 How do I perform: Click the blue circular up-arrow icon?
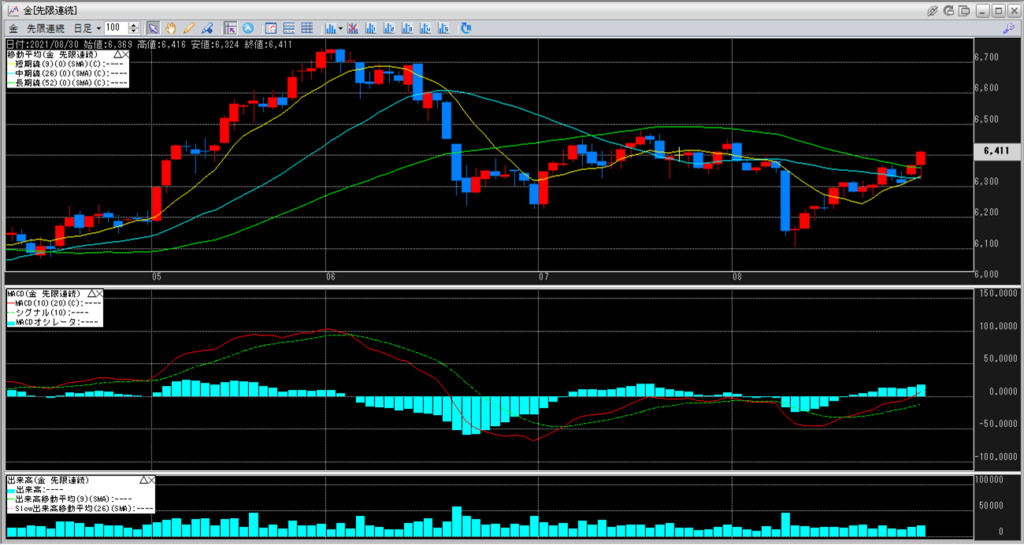coord(247,27)
